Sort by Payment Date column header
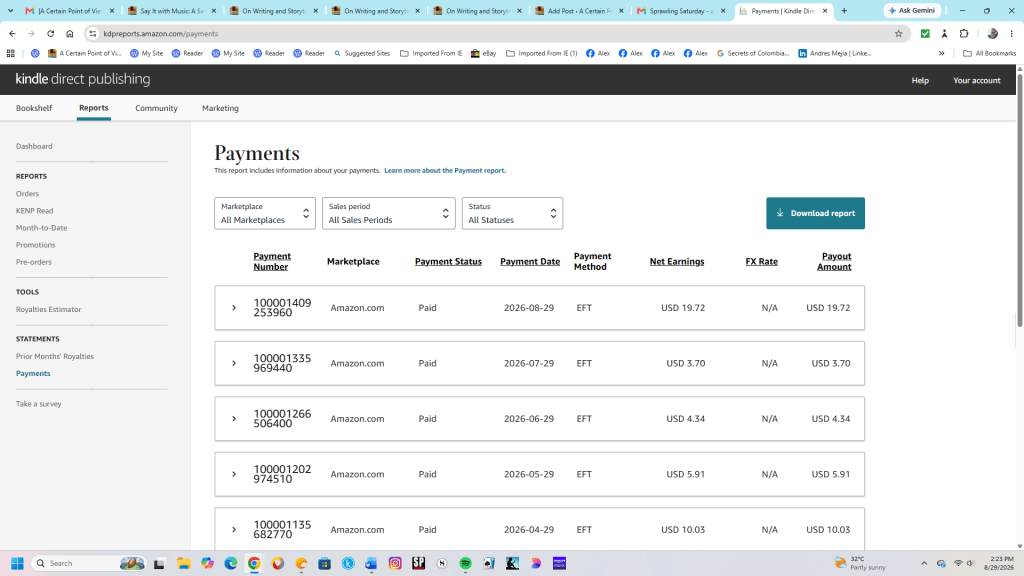The width and height of the screenshot is (1024, 576). point(530,261)
